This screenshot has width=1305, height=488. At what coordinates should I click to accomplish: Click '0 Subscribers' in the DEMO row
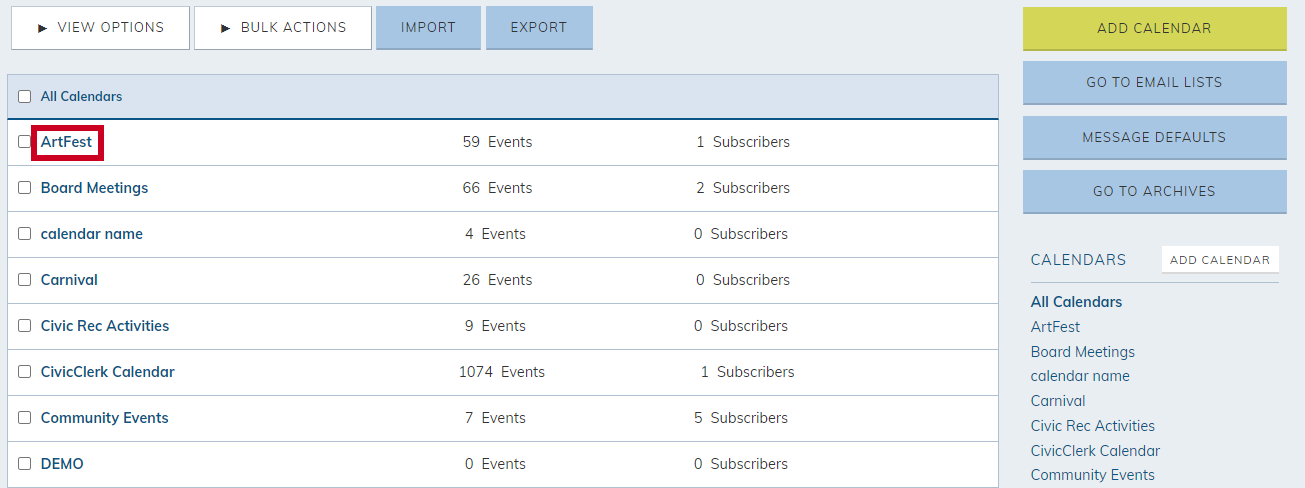tap(741, 464)
